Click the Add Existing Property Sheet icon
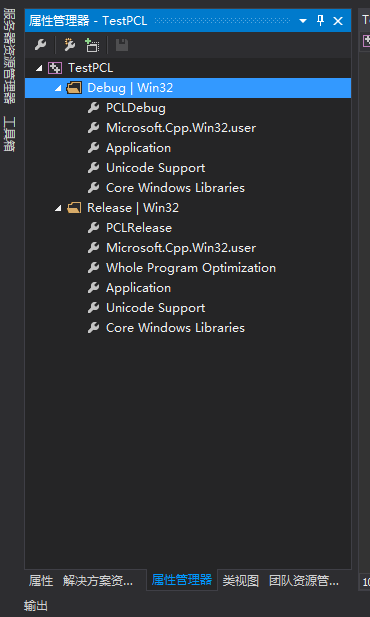The image size is (370, 617). click(92, 45)
